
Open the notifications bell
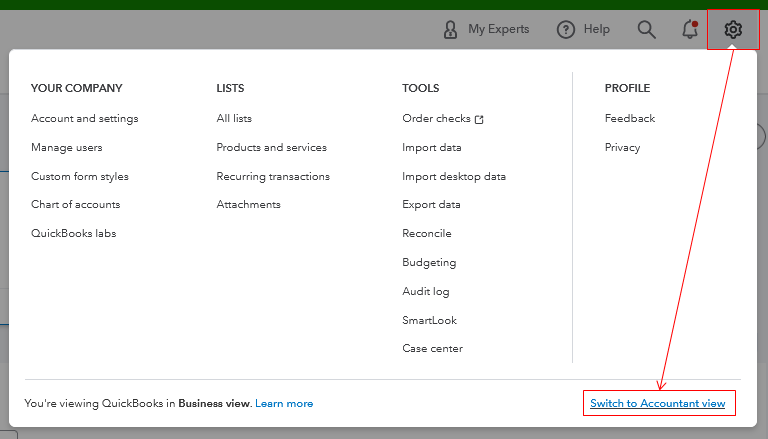[x=690, y=30]
